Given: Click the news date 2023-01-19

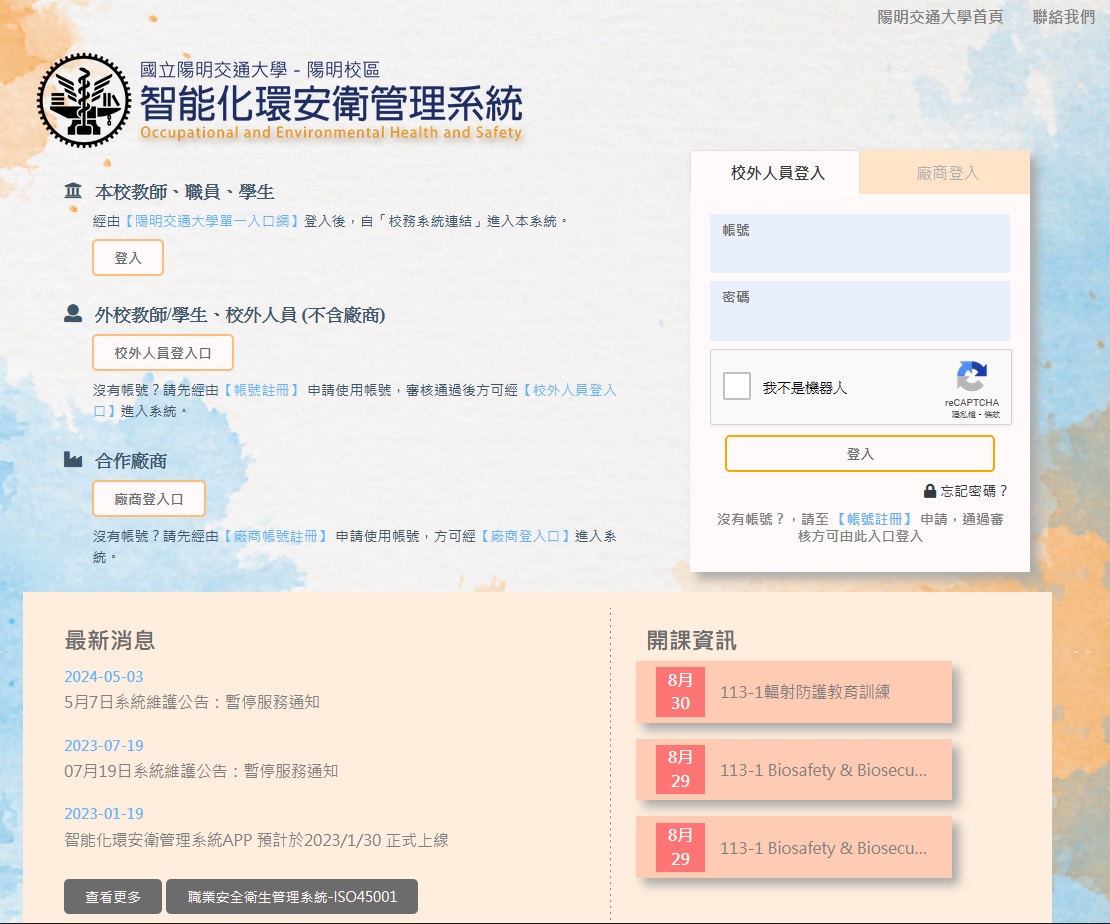Looking at the screenshot, I should [x=103, y=814].
